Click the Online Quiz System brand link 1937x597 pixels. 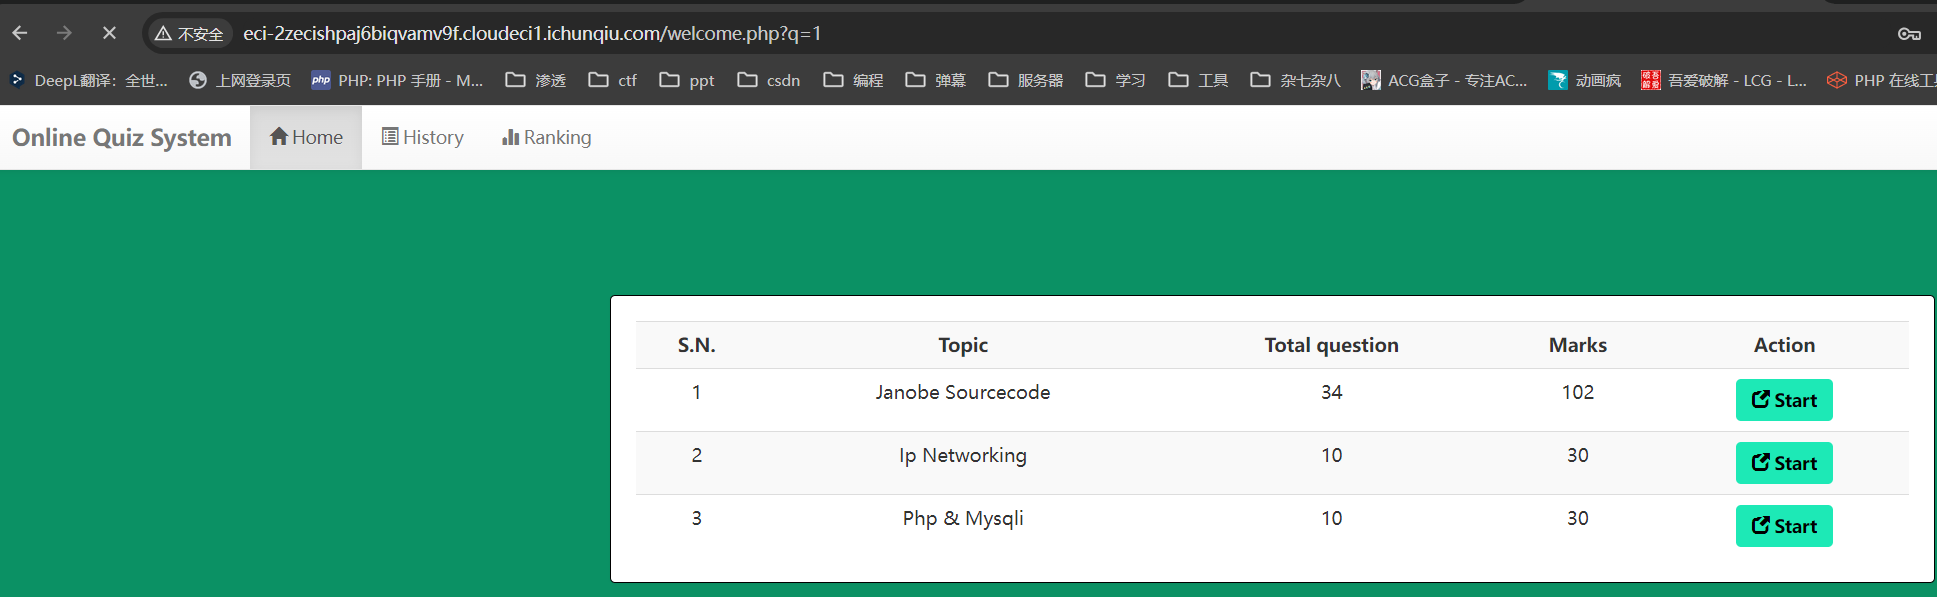(122, 137)
